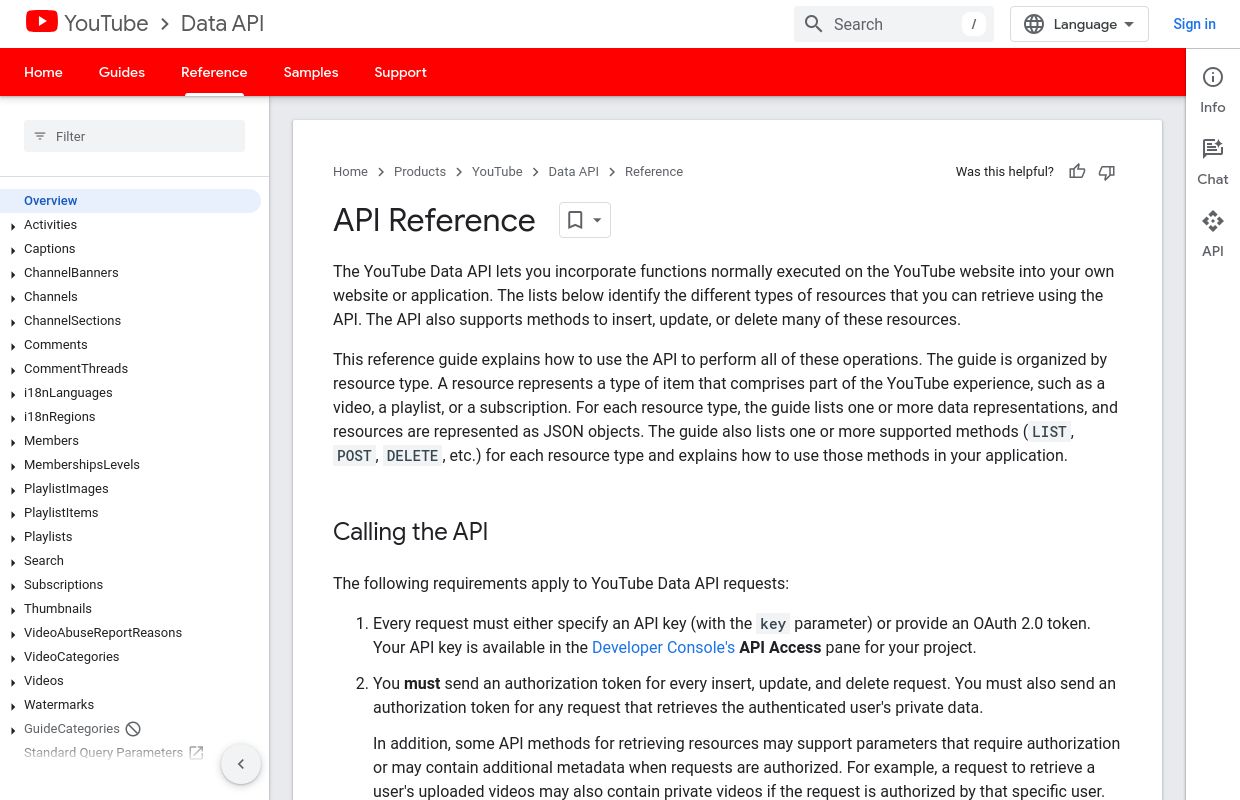Expand the ChannelSections section
Image resolution: width=1240 pixels, height=800 pixels.
tap(13, 322)
